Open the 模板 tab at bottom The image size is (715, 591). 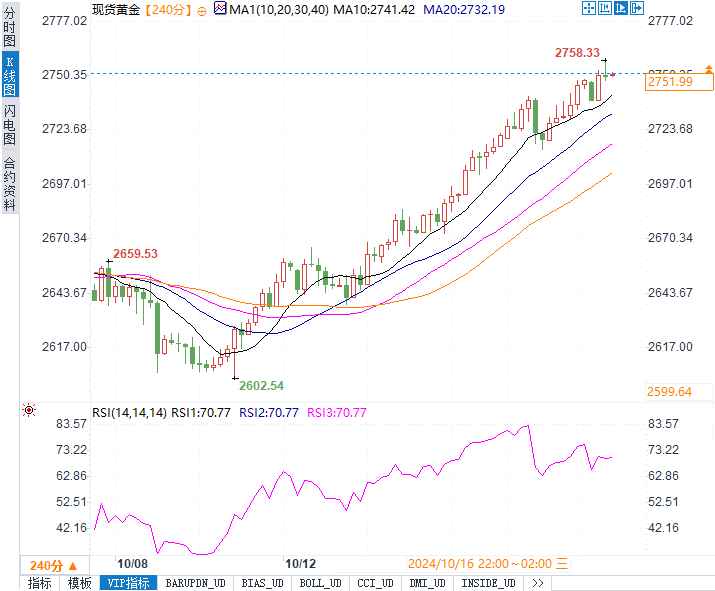tap(79, 583)
